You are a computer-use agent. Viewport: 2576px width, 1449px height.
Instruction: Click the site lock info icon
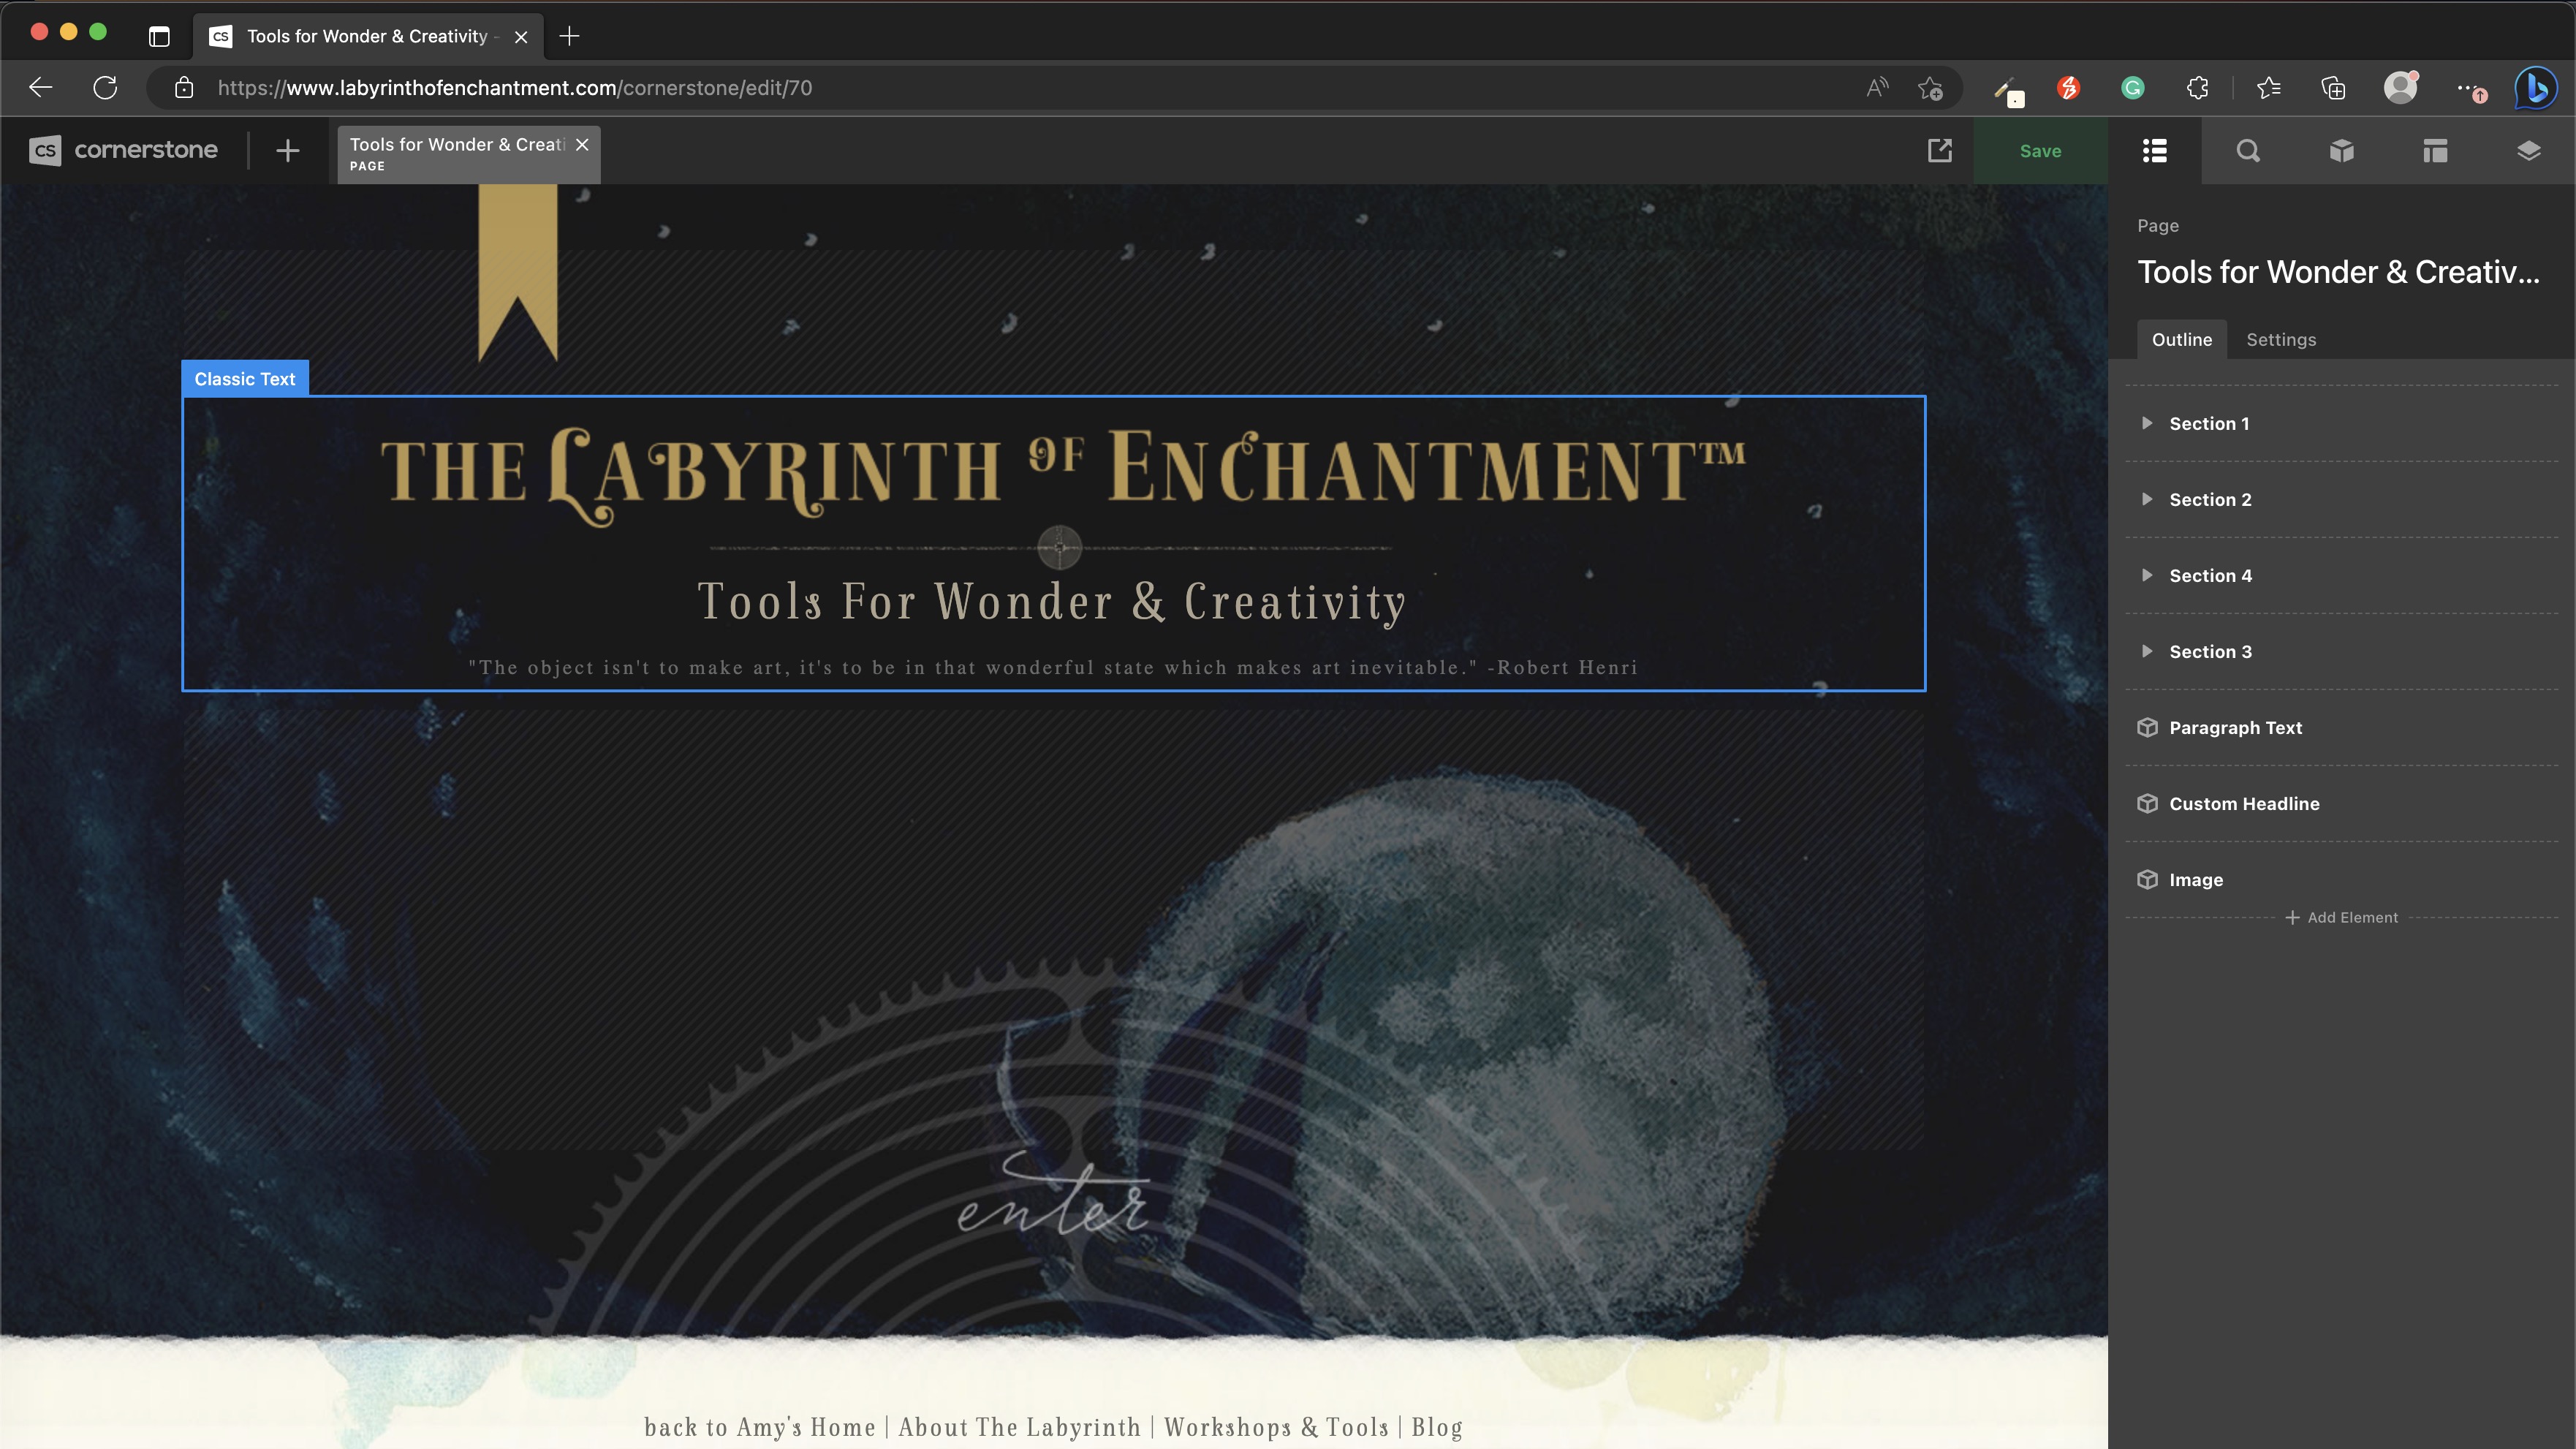click(184, 88)
